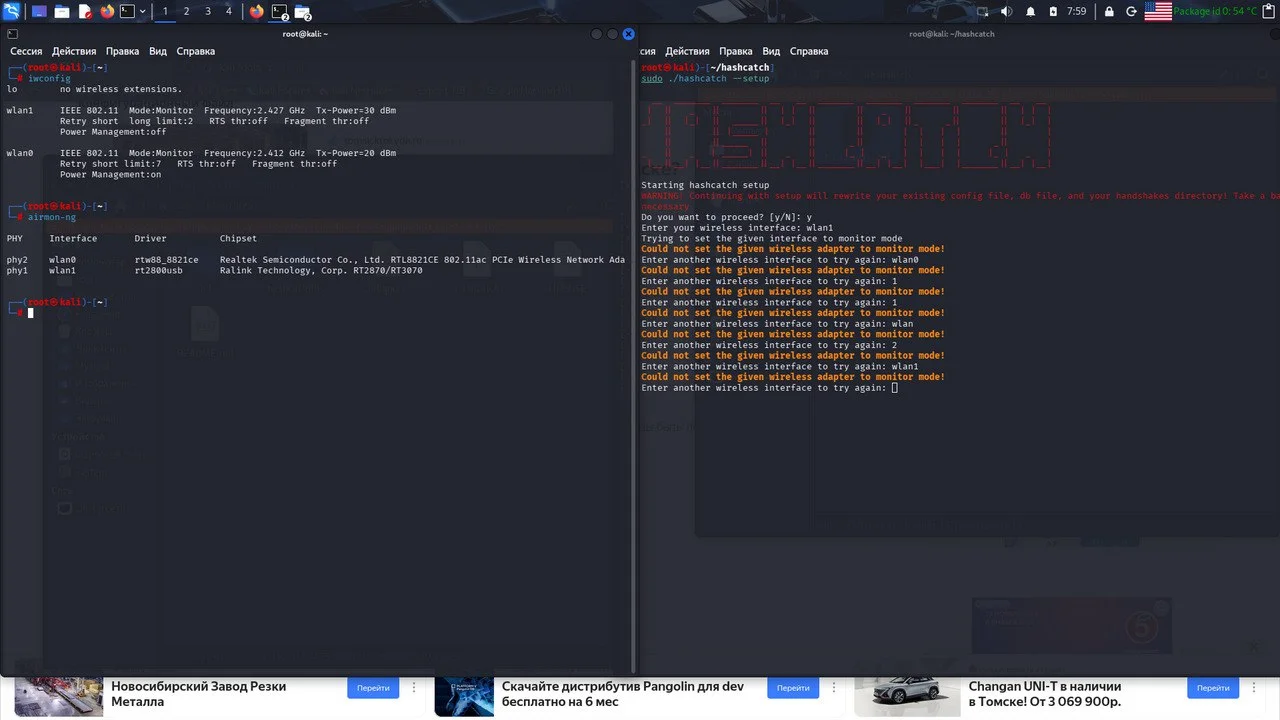1280x720 pixels.
Task: Click the US flag keyboard layout icon
Action: pos(1157,12)
